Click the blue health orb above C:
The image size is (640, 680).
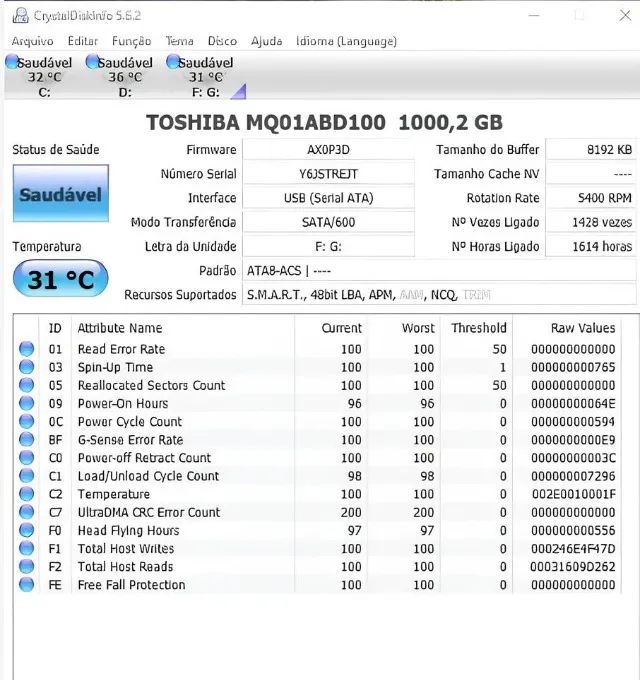(12, 62)
